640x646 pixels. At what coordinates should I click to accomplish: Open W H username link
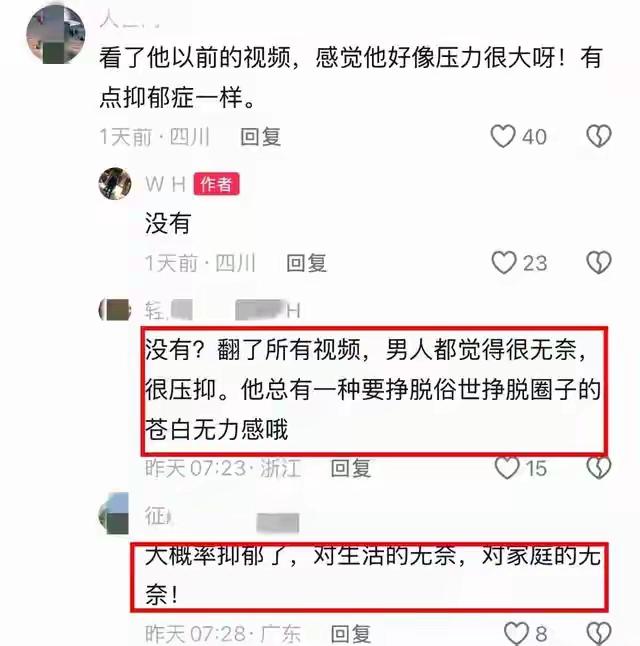point(165,184)
